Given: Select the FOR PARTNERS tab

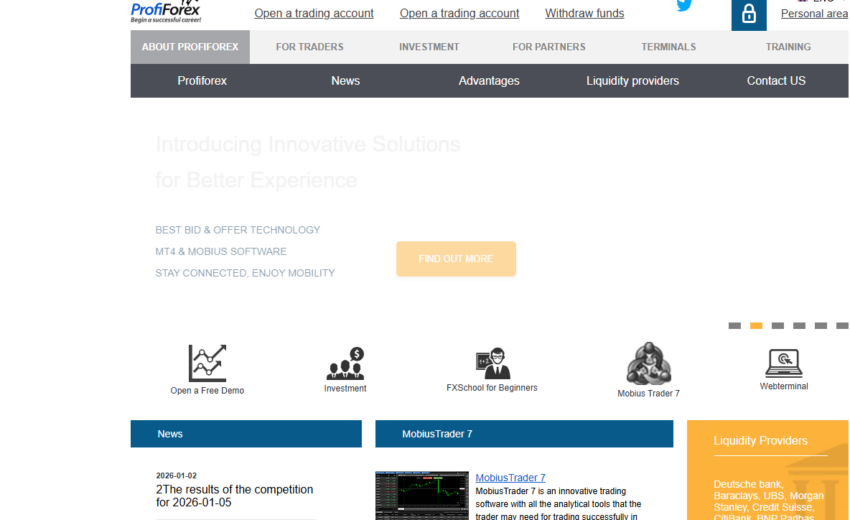Looking at the screenshot, I should 549,47.
